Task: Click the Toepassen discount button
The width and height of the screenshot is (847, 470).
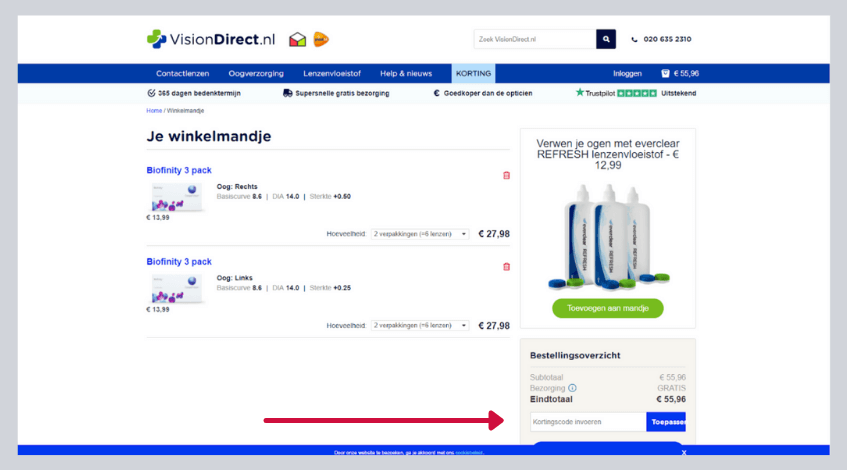Action: [x=666, y=422]
